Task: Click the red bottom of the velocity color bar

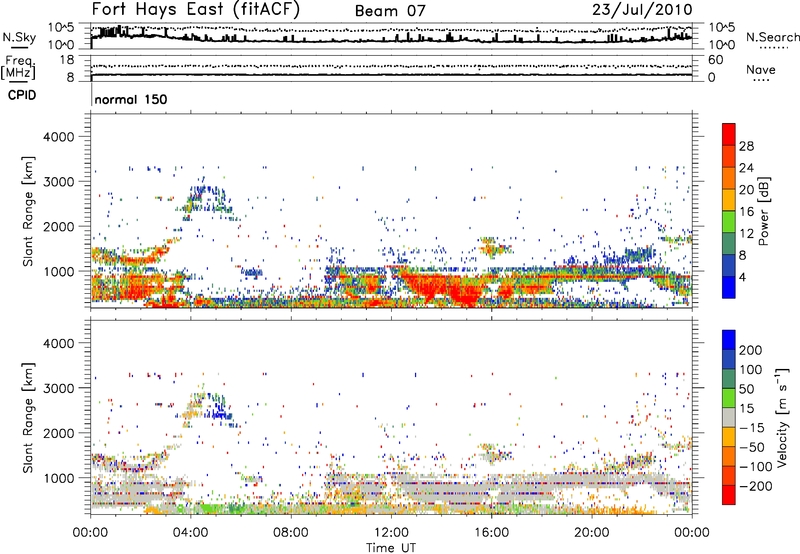Action: point(729,495)
